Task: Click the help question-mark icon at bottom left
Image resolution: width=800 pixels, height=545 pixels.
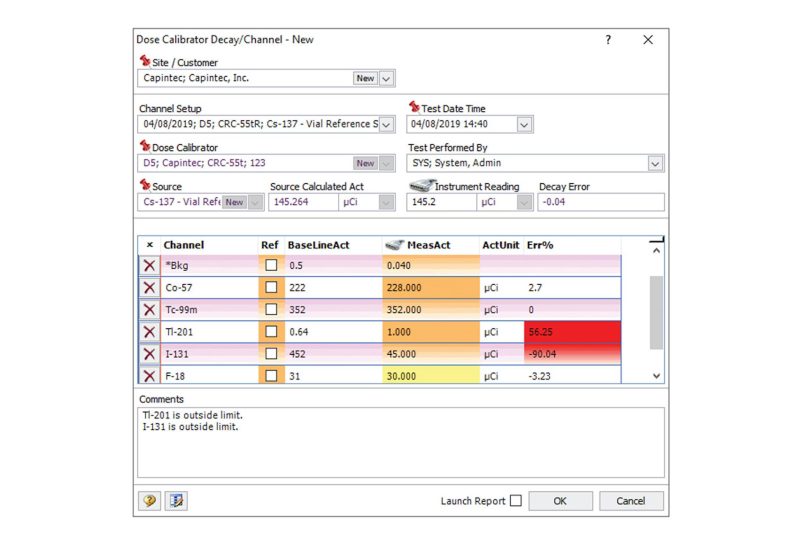Action: click(149, 501)
